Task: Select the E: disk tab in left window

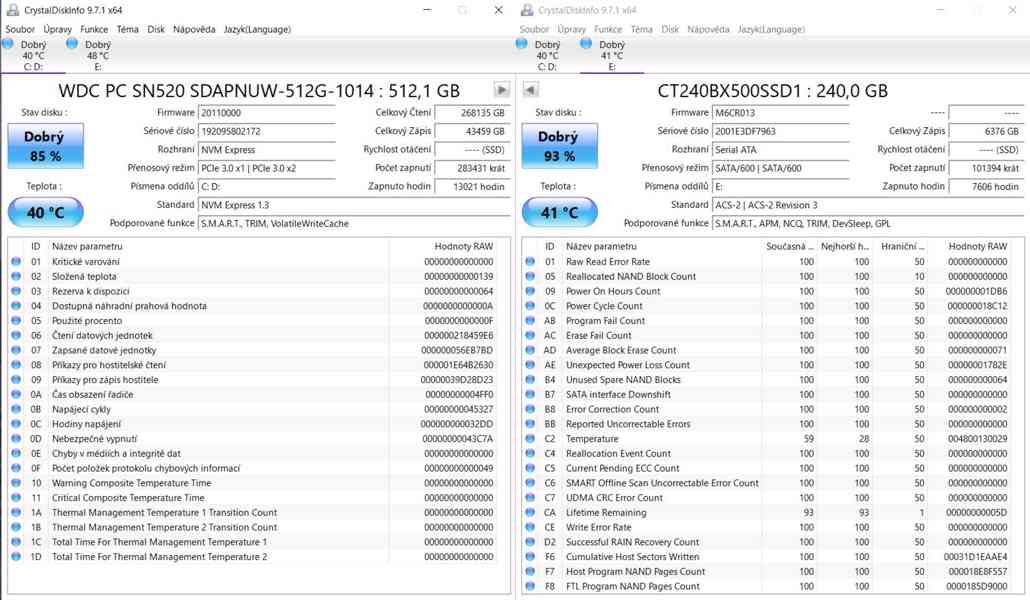Action: coord(97,55)
